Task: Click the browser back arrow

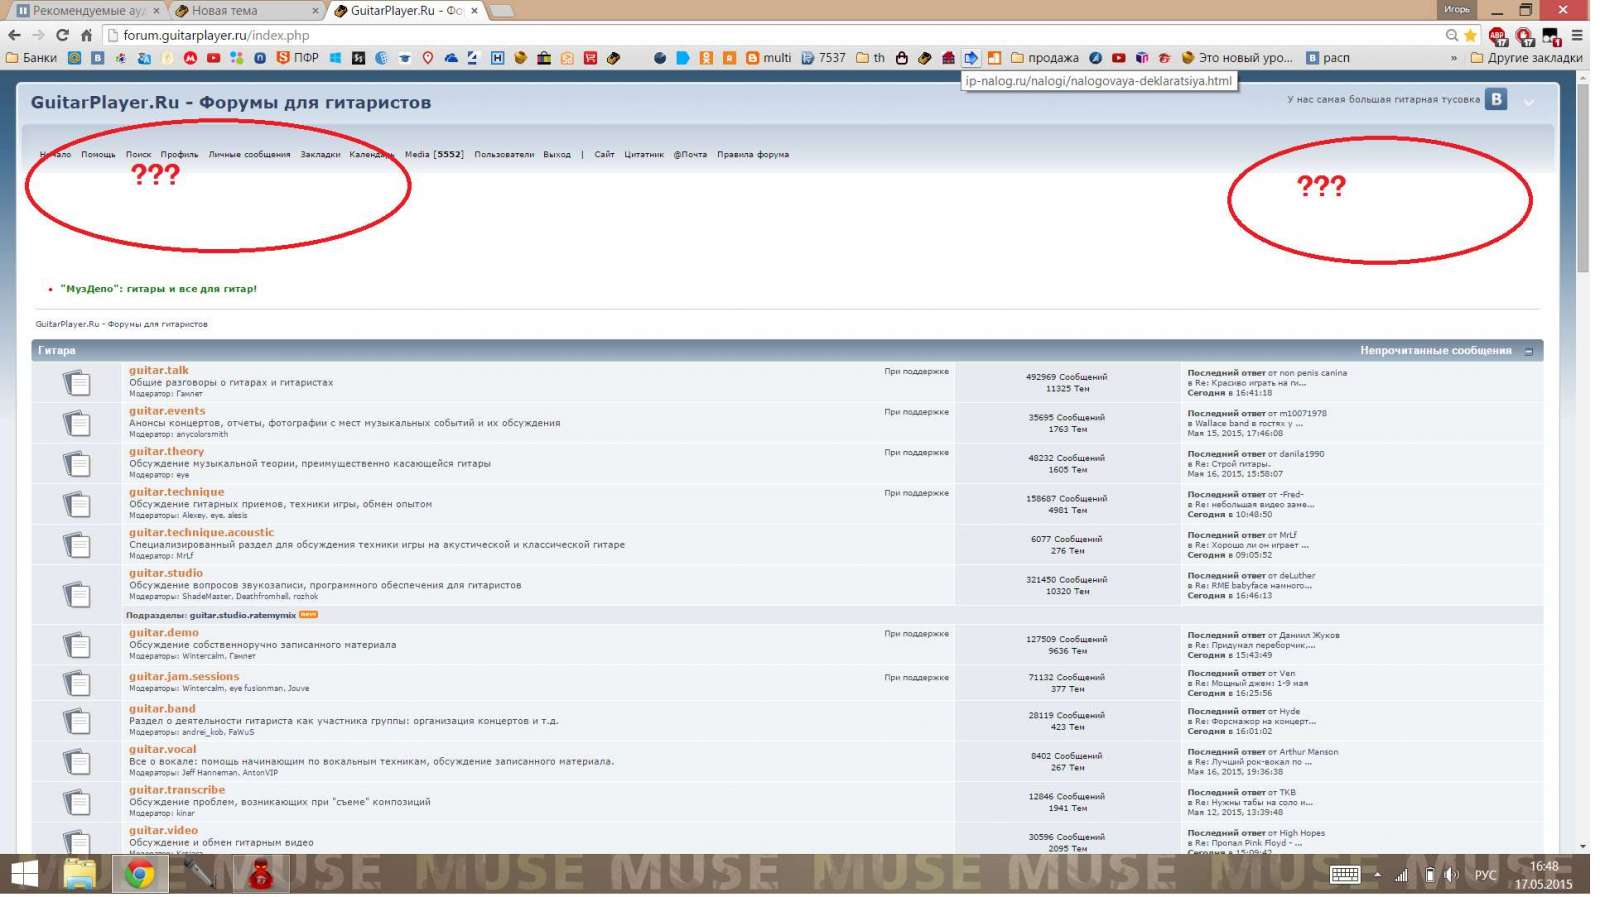Action: click(14, 35)
